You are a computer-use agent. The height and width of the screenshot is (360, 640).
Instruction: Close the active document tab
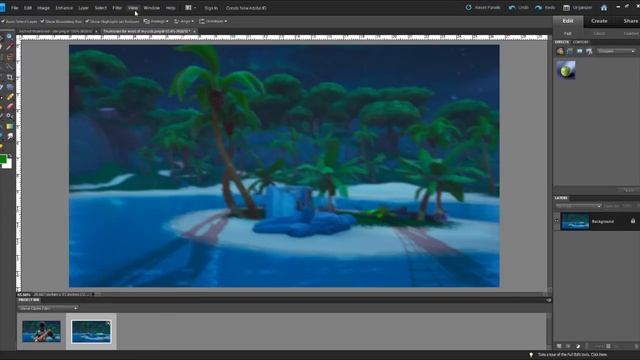pos(194,31)
